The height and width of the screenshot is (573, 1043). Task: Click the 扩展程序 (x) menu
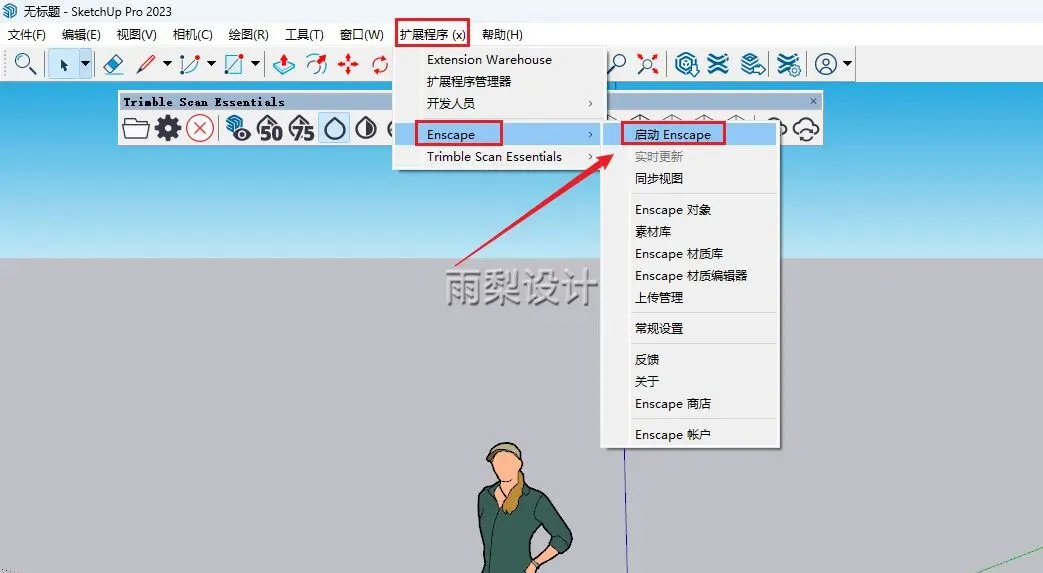pyautogui.click(x=432, y=35)
